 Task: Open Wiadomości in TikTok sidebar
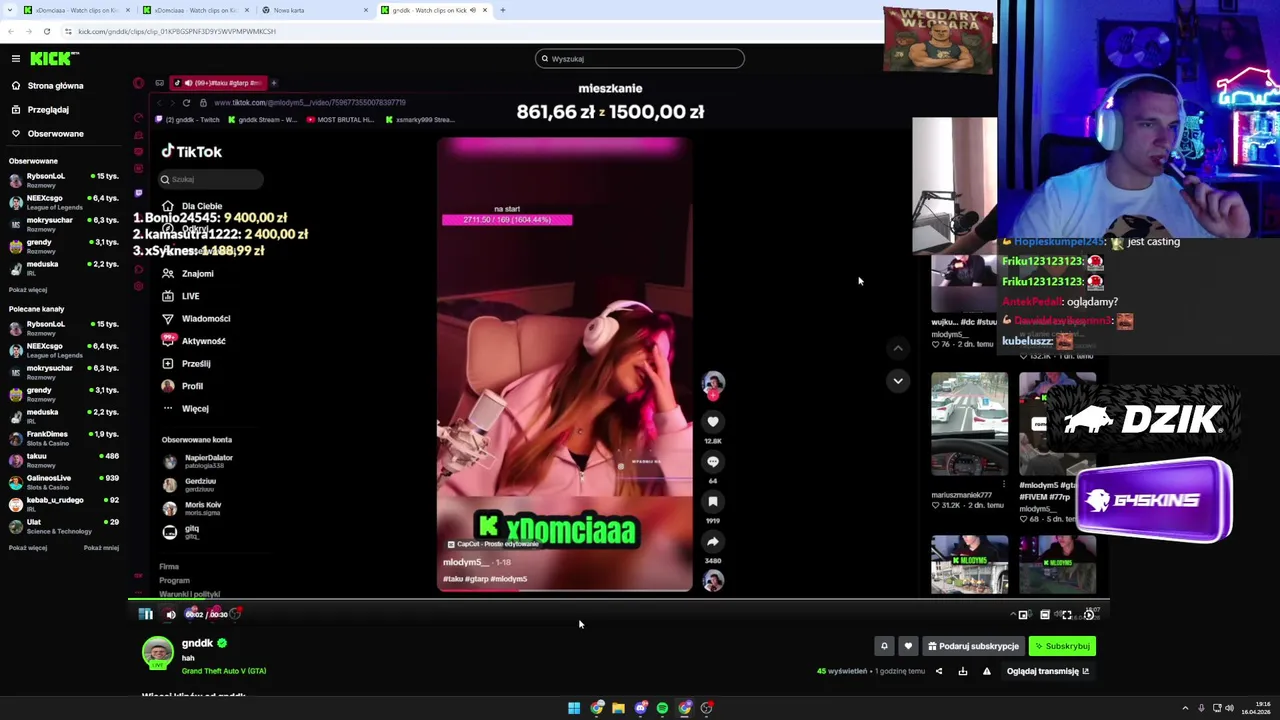click(195, 319)
